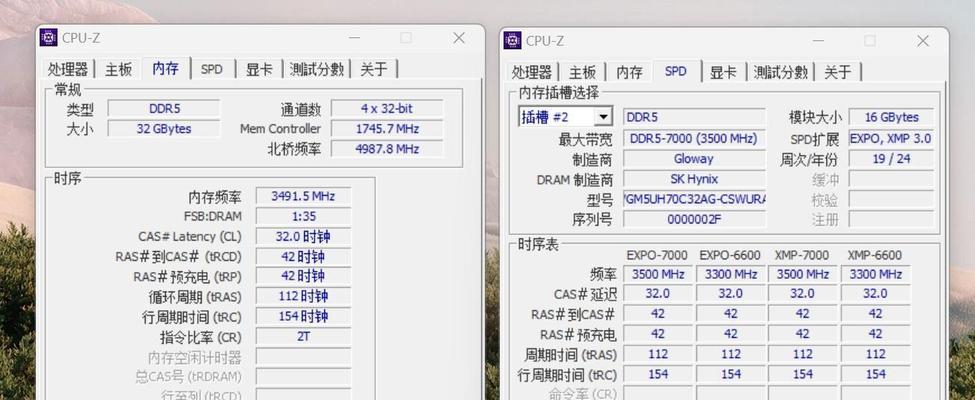This screenshot has width=975, height=400.
Task: Click the 112 时钟 tRAS value in left window
Action: click(303, 296)
